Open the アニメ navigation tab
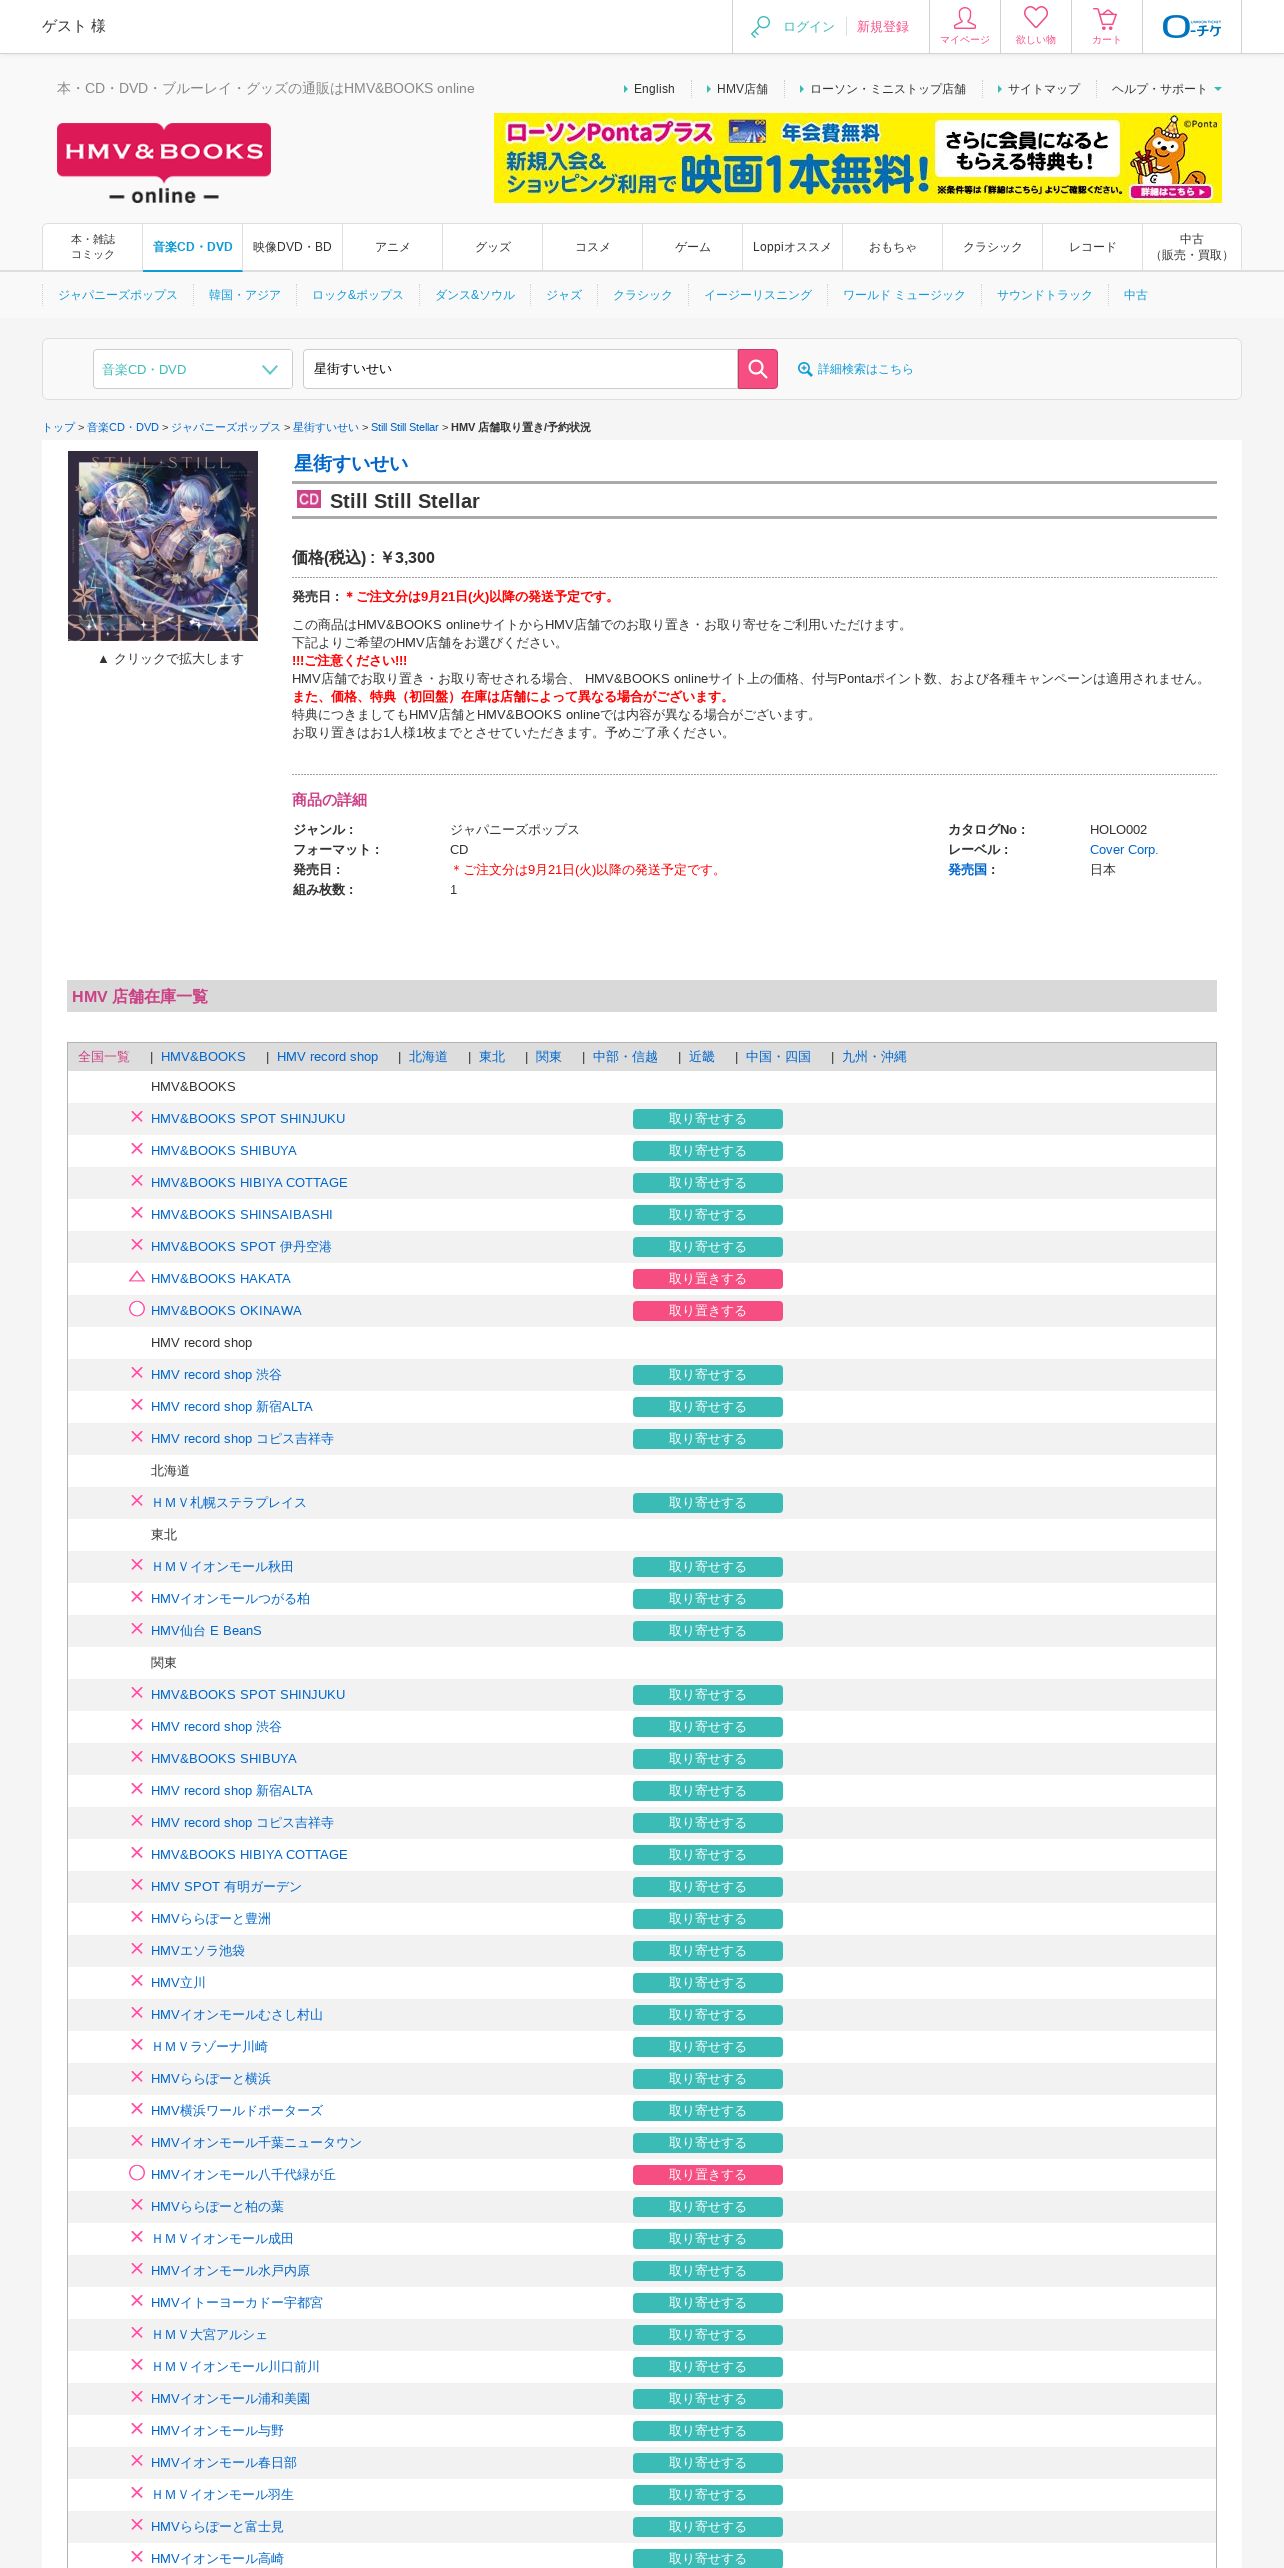 click(x=392, y=247)
